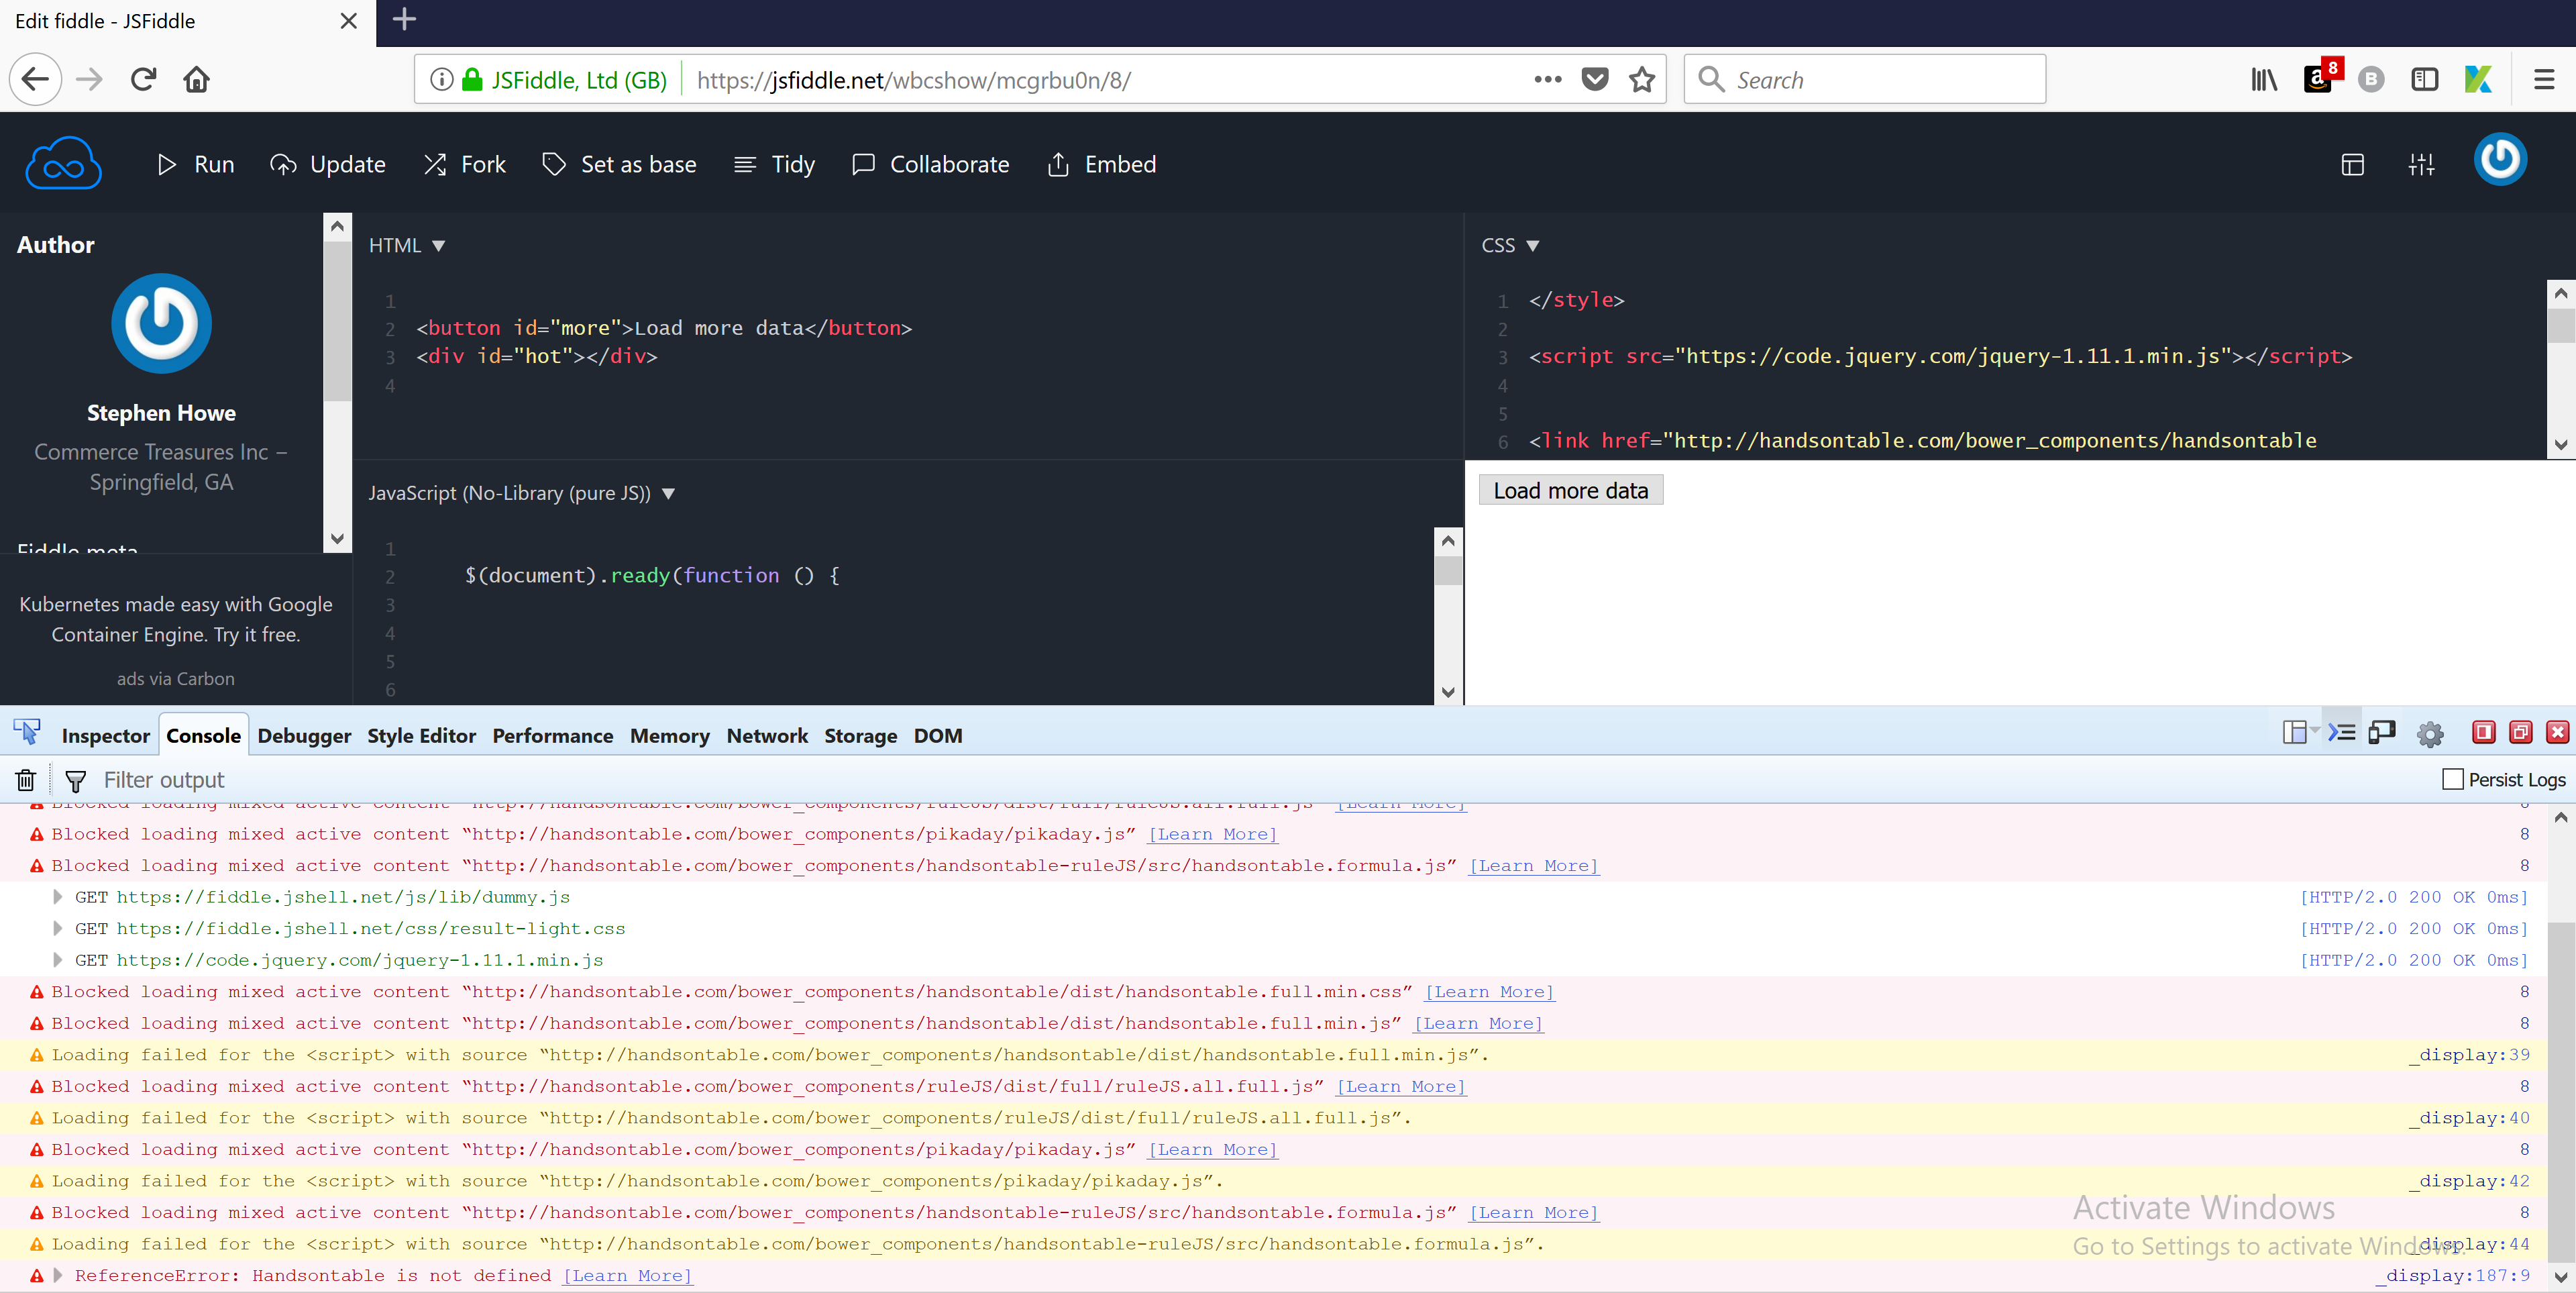Toggle the element picker tool
2576x1293 pixels.
click(x=26, y=731)
